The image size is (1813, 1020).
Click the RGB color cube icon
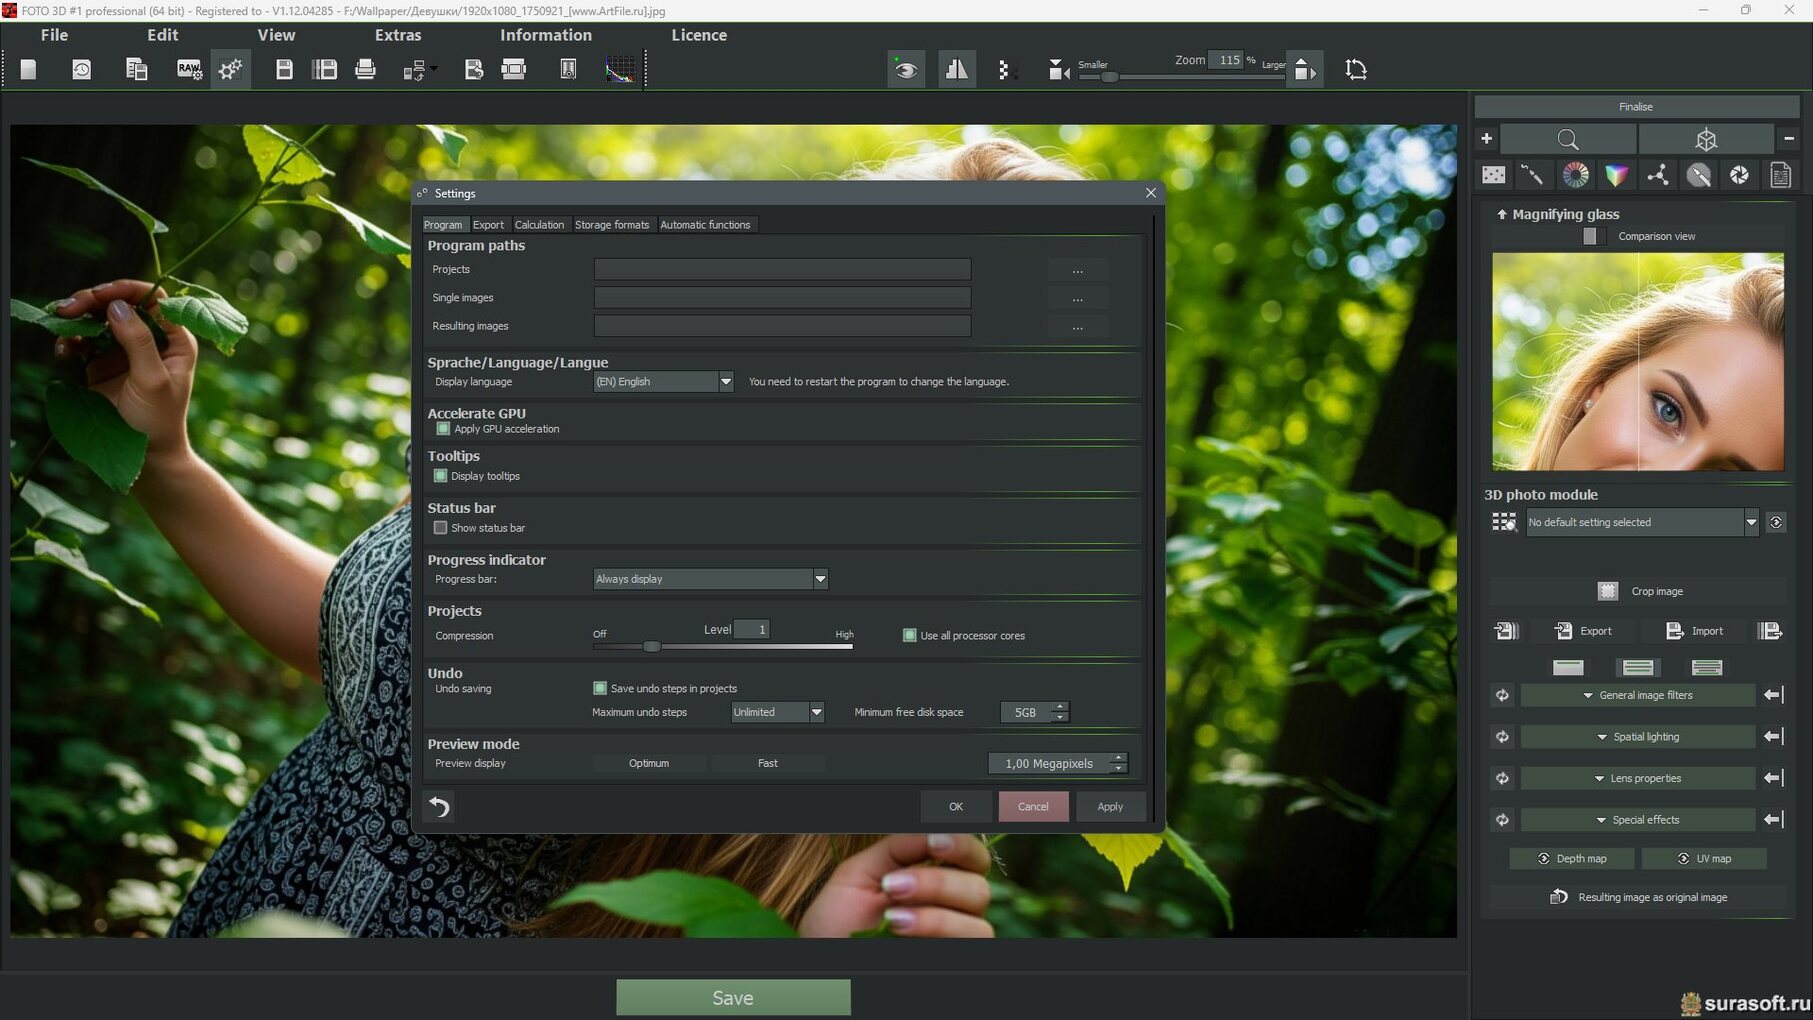coord(1616,175)
